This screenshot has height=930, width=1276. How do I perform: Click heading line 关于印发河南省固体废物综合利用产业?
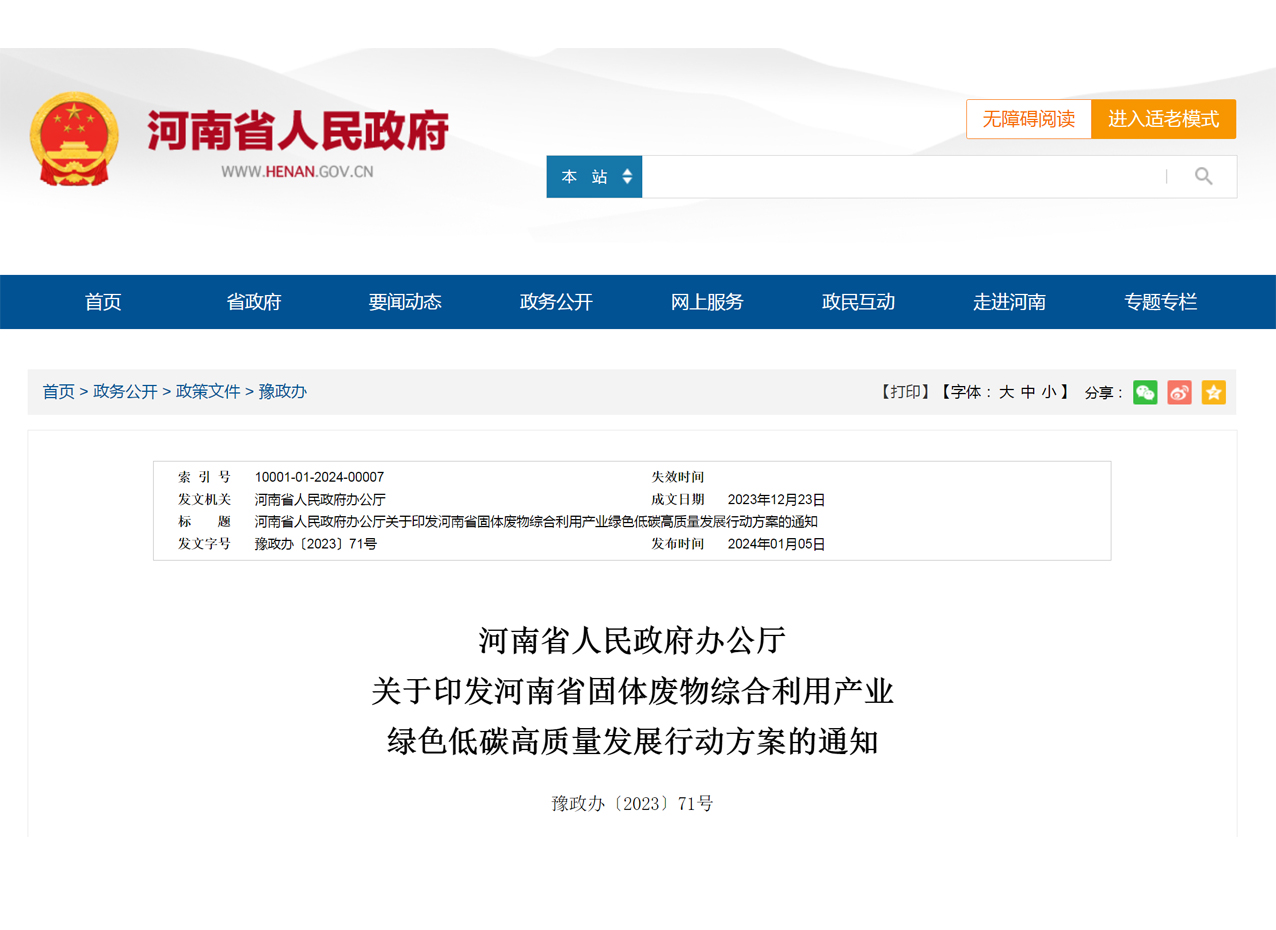tap(633, 690)
